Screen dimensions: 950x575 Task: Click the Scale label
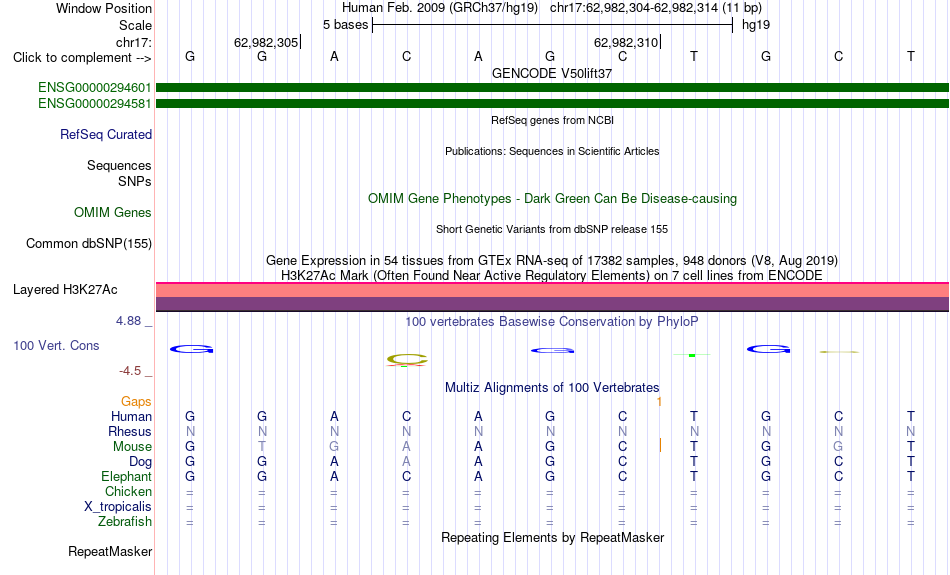(x=135, y=25)
